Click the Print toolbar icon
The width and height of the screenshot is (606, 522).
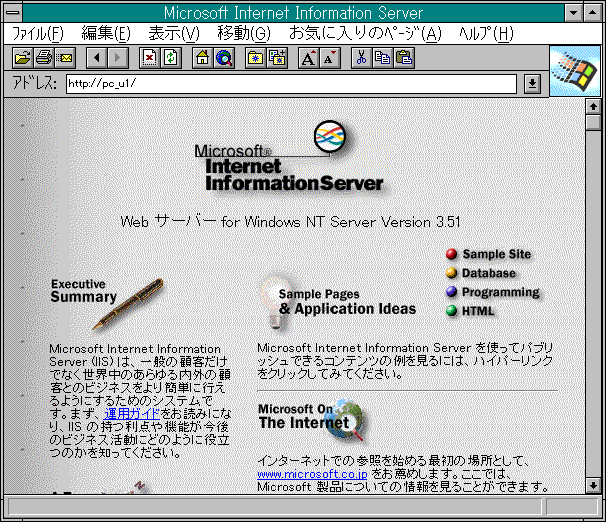(44, 58)
